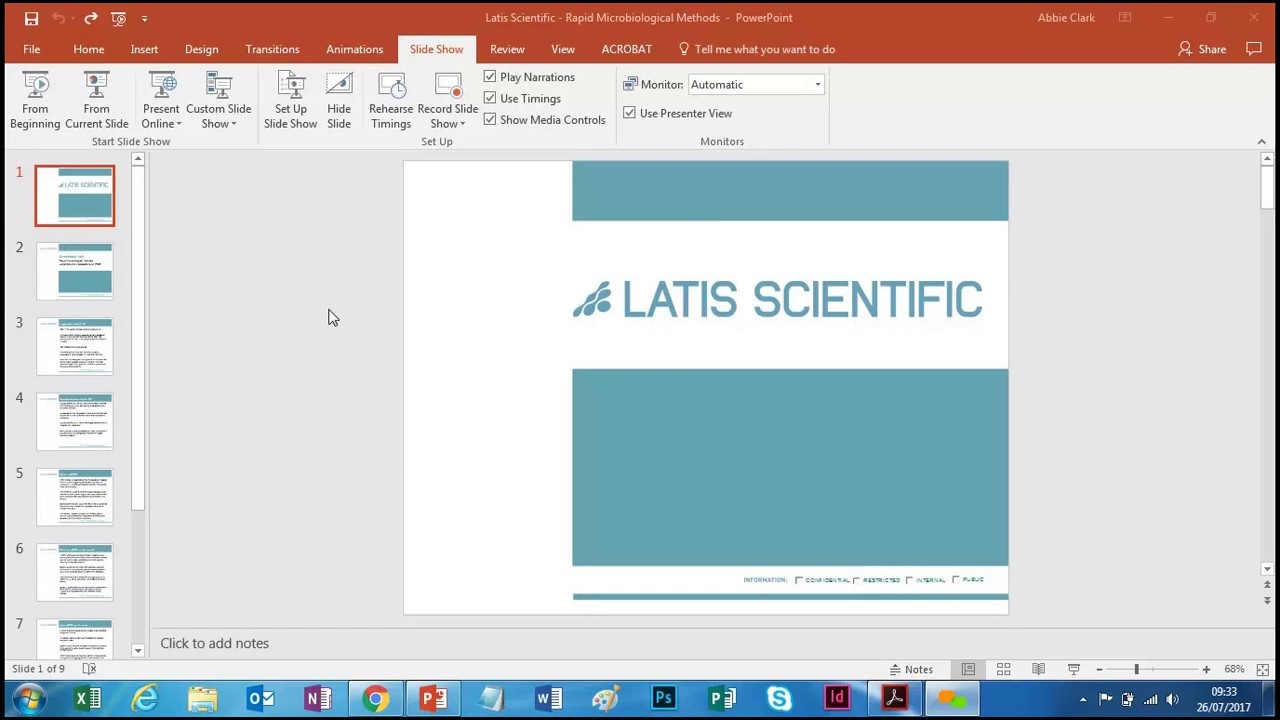Show hidden system tray icons
The image size is (1280, 720).
tap(1083, 699)
